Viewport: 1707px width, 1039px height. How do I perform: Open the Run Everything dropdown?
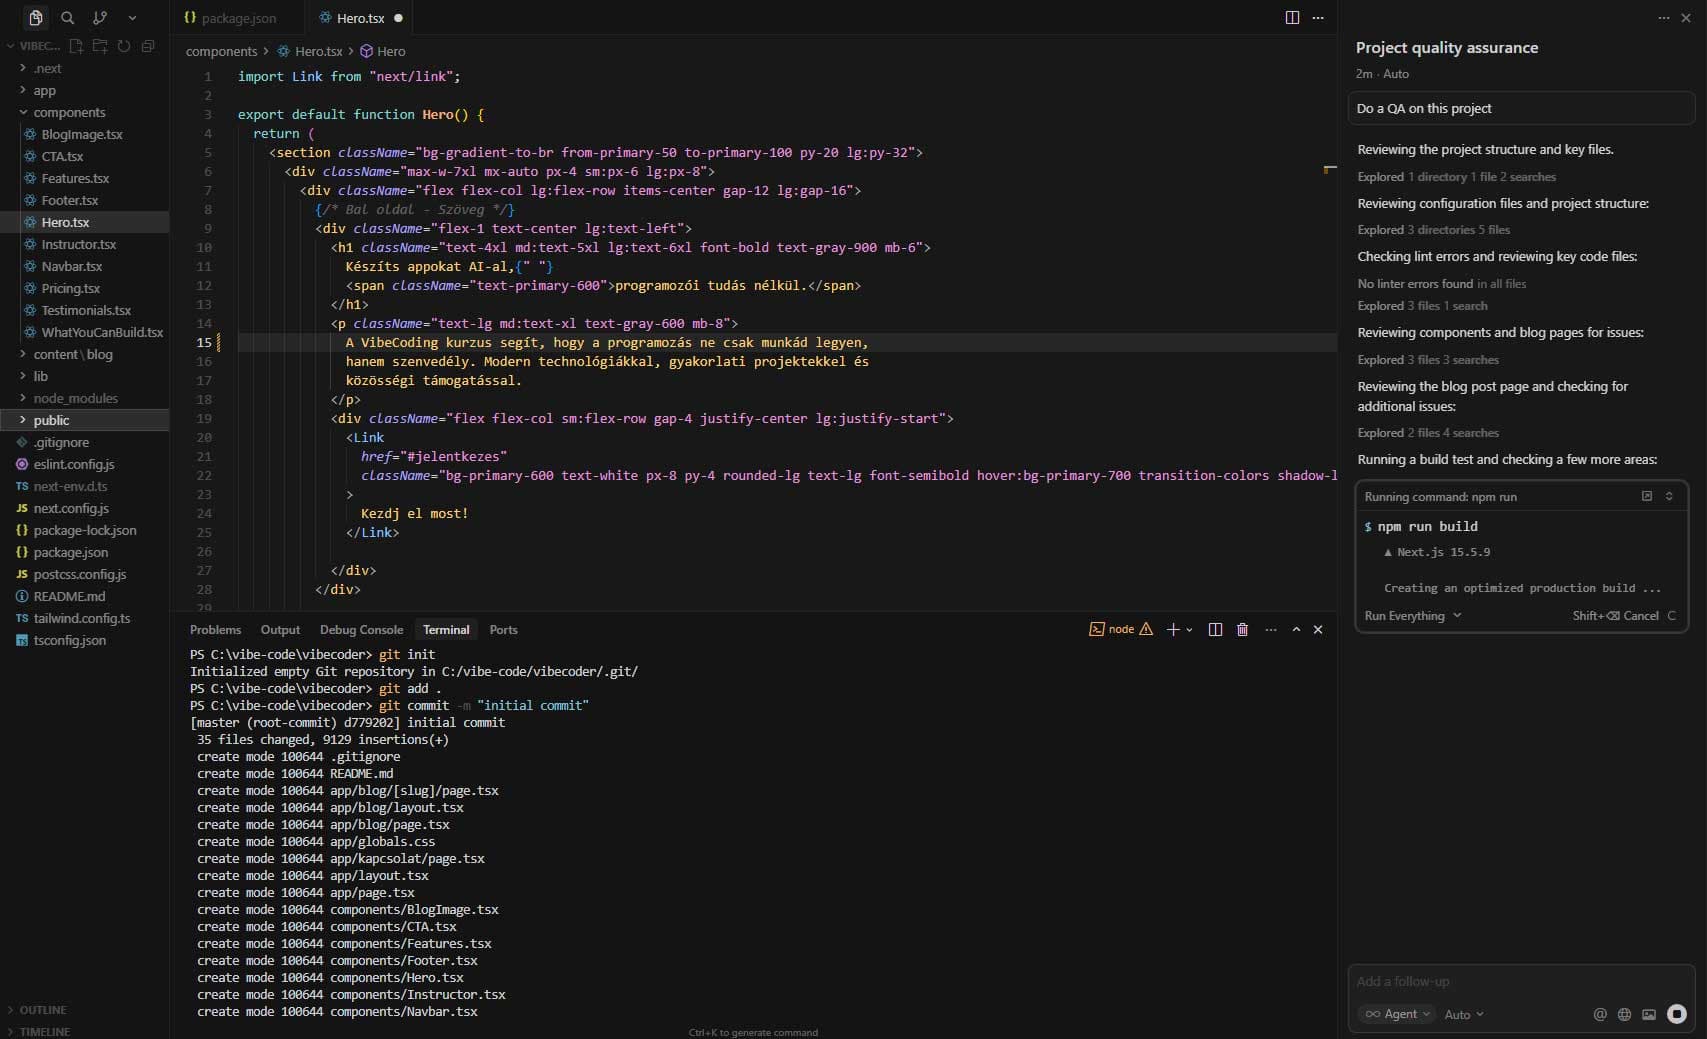[1412, 616]
